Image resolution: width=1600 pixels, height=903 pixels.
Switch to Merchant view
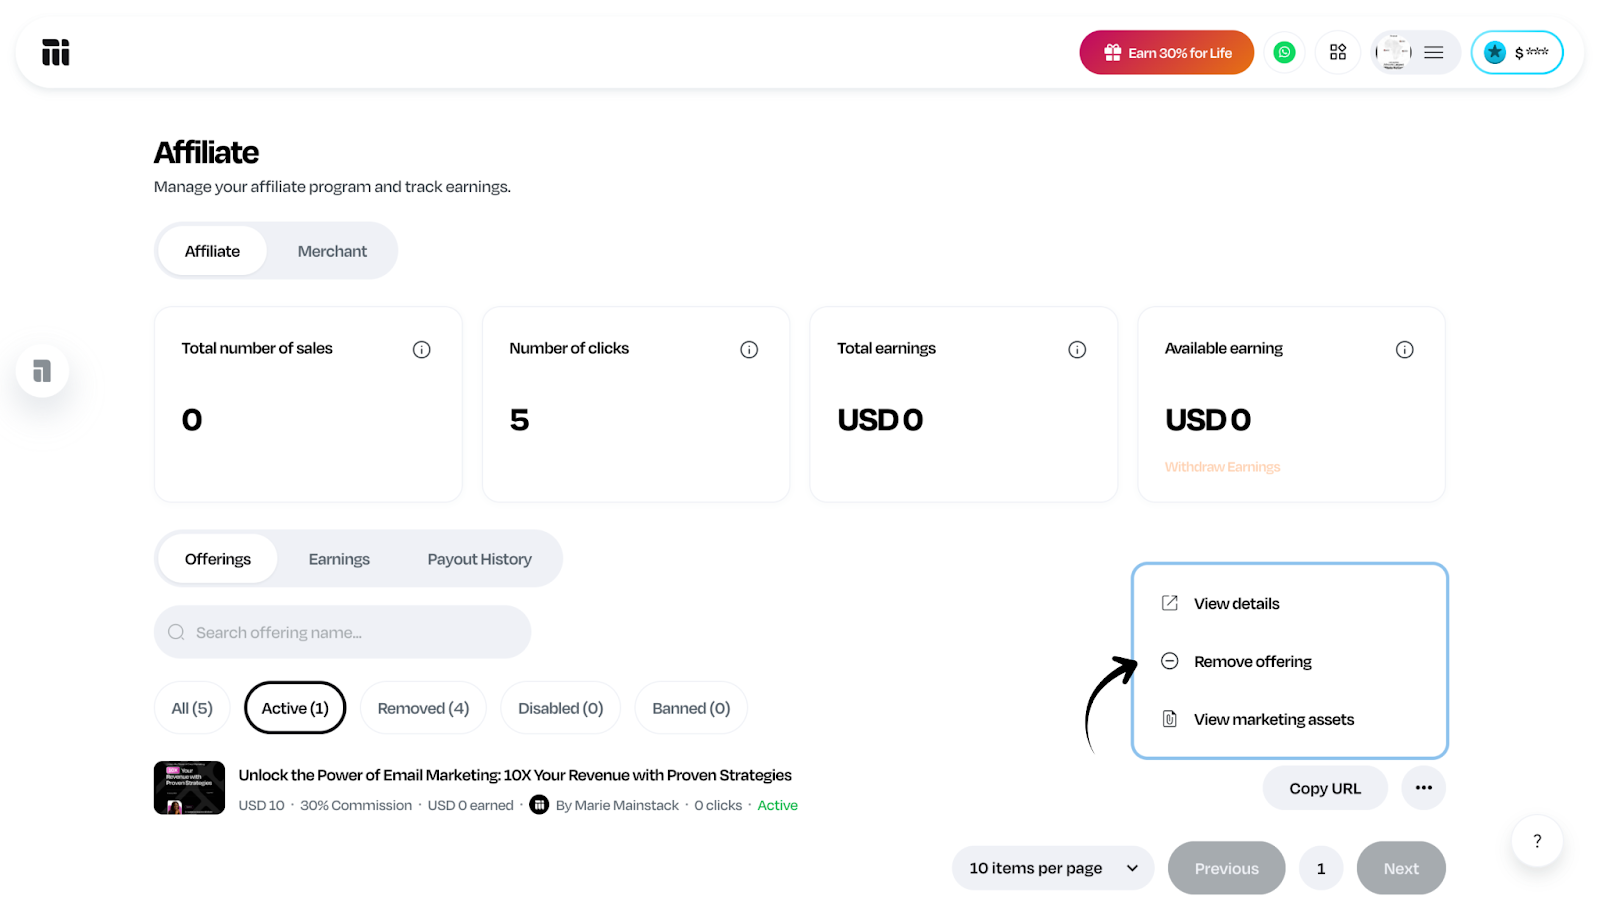pos(332,251)
